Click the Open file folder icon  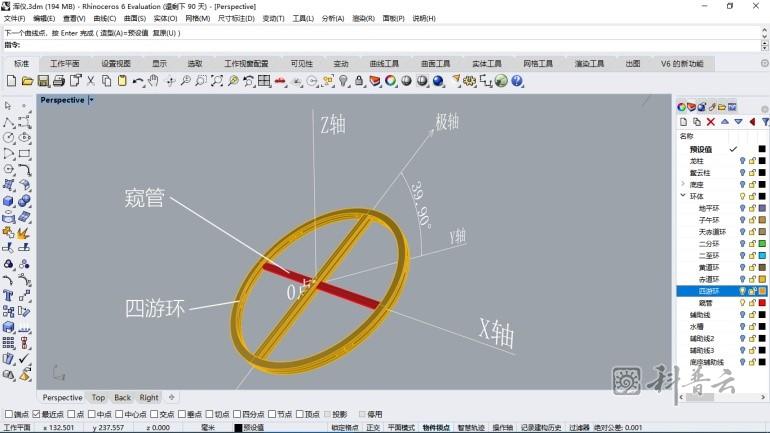tap(27, 81)
